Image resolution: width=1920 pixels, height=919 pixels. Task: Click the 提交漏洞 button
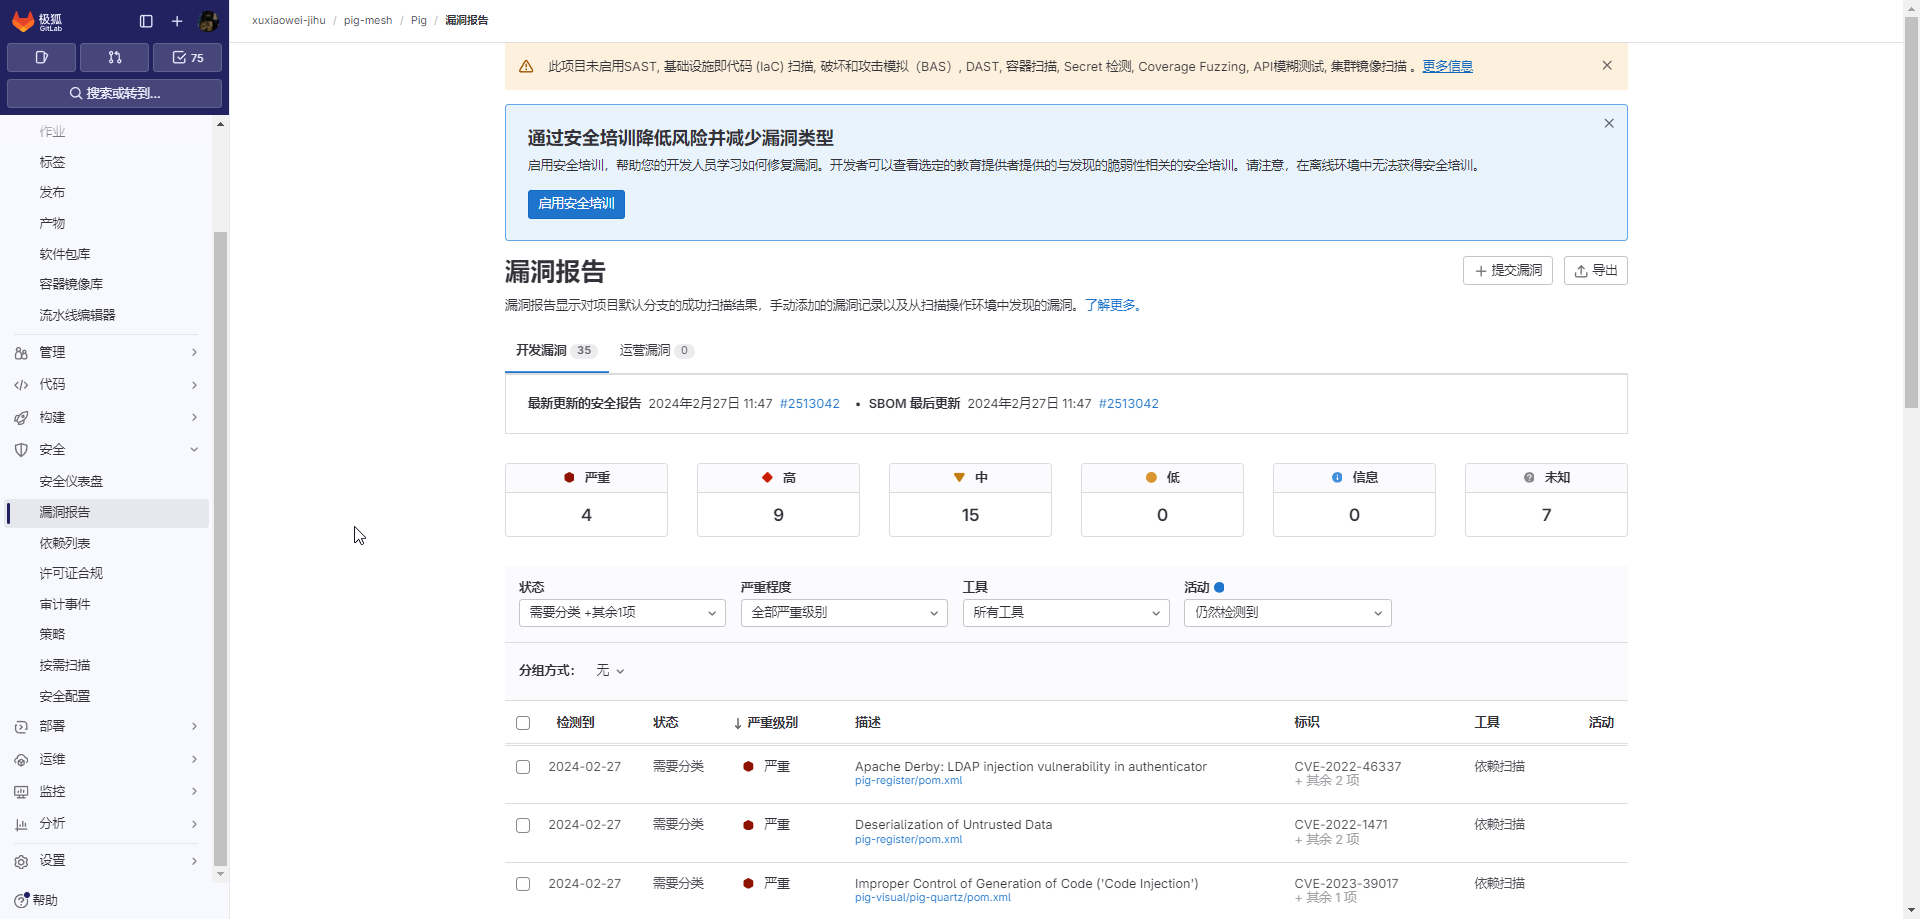pos(1507,271)
